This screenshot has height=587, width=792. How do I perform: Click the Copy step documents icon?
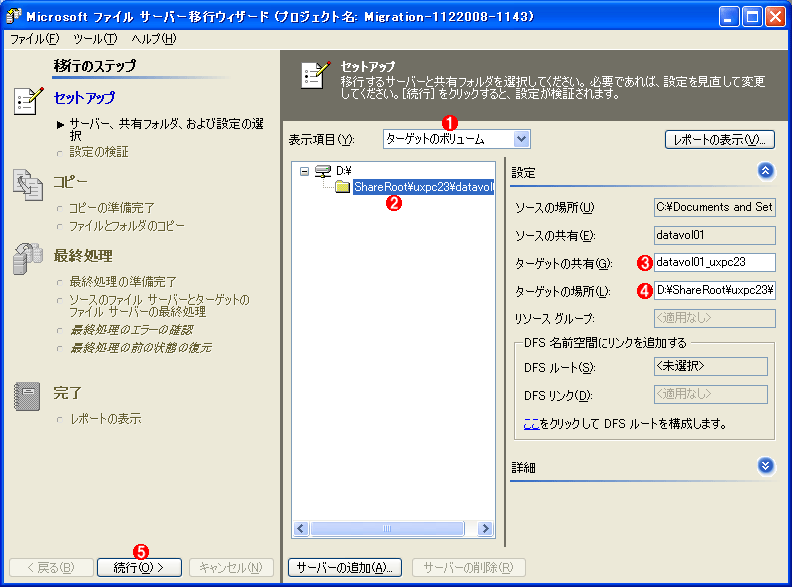point(28,185)
